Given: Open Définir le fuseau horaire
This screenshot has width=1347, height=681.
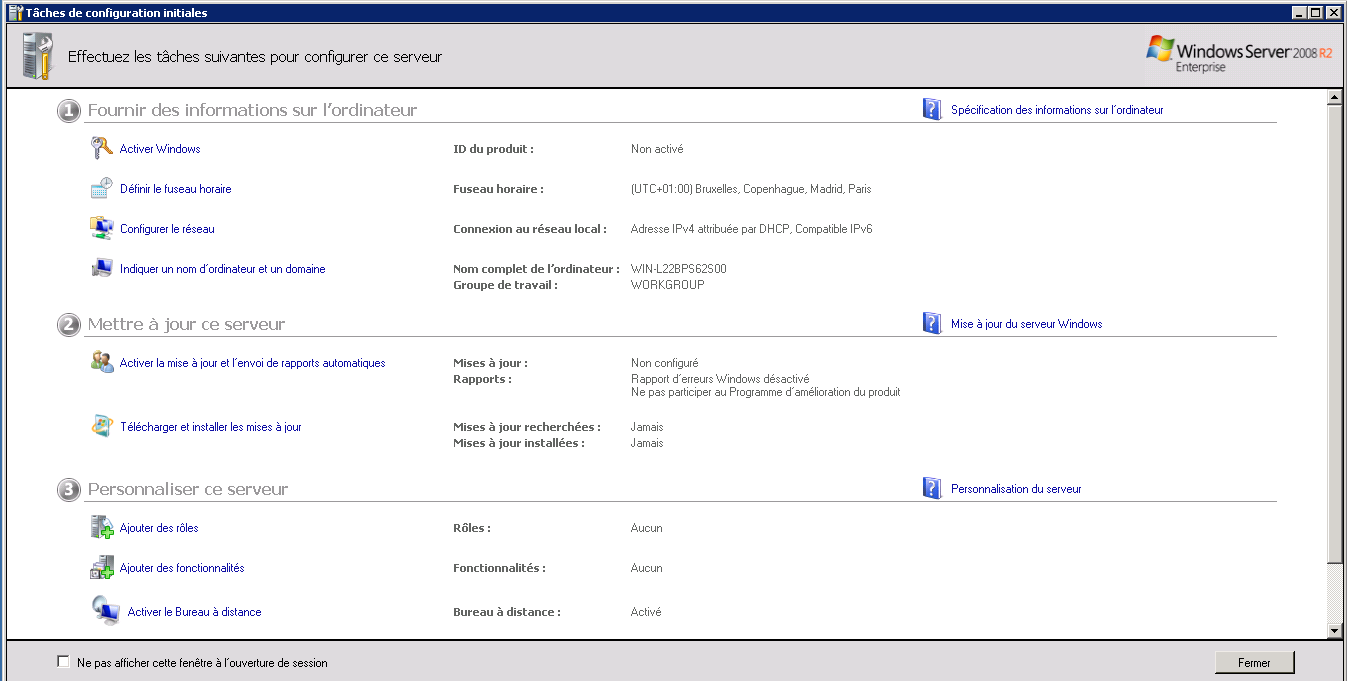Looking at the screenshot, I should click(x=175, y=189).
